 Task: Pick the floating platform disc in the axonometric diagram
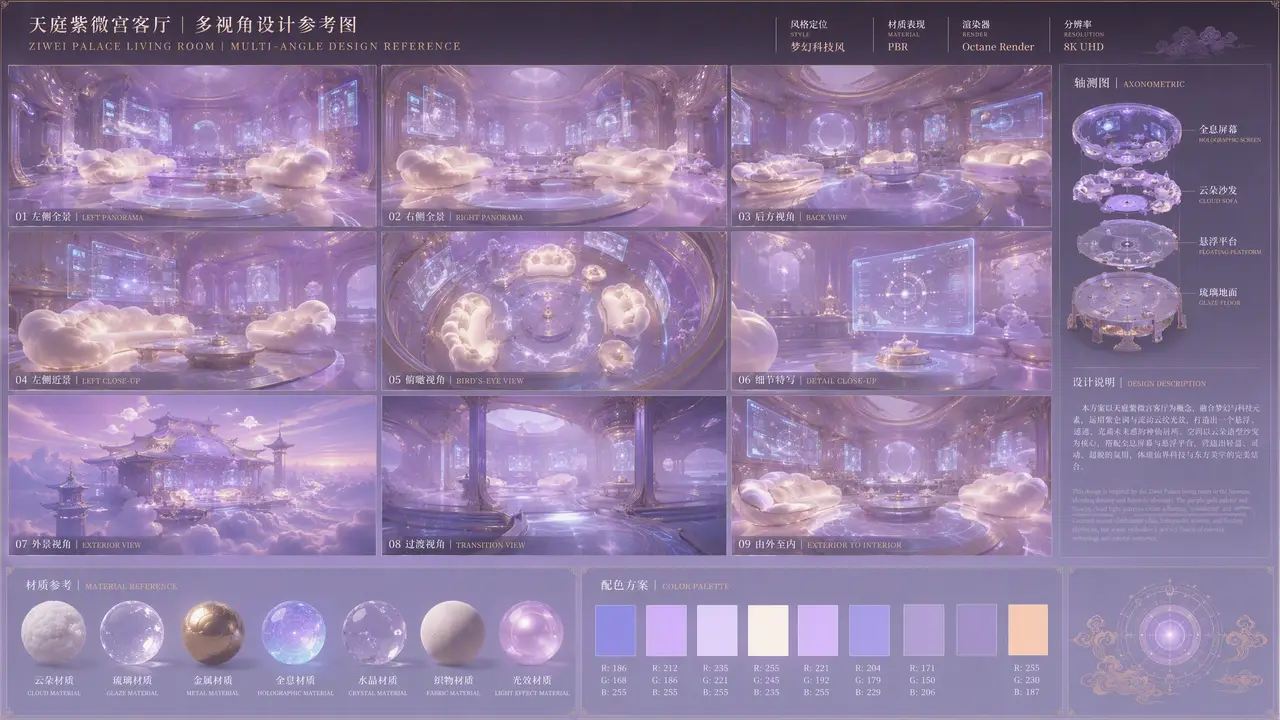tap(1126, 244)
